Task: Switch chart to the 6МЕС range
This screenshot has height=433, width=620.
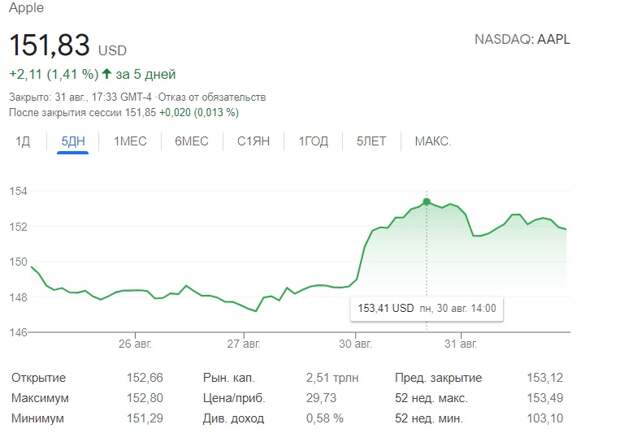Action: [191, 141]
